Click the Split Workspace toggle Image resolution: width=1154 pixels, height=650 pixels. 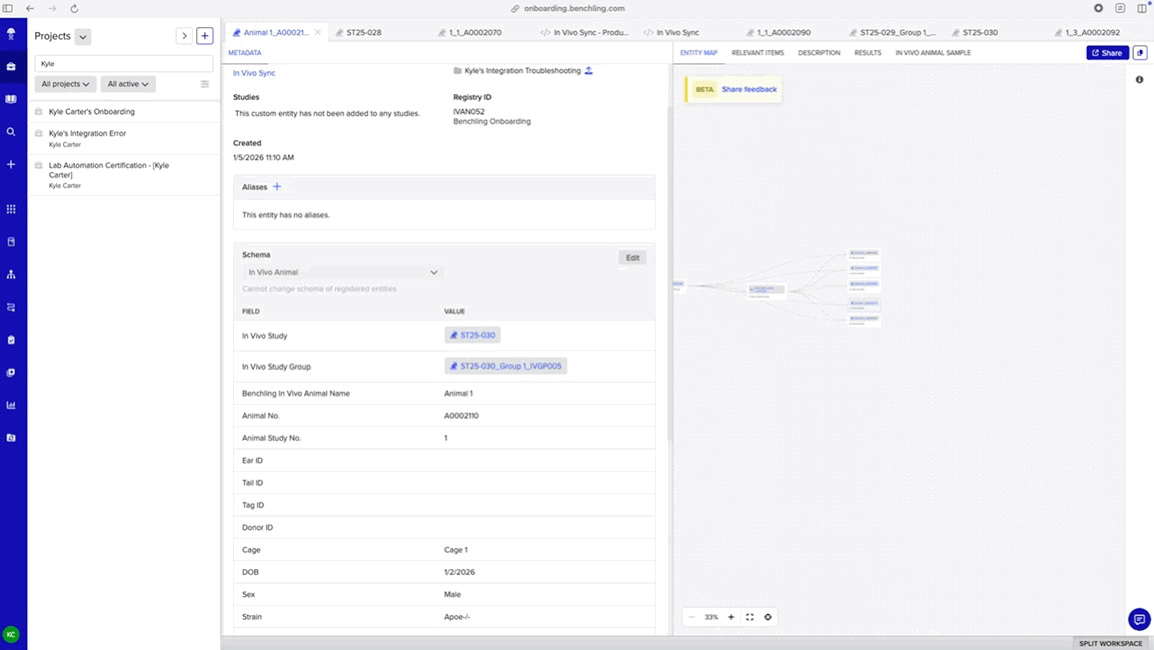pyautogui.click(x=1110, y=643)
